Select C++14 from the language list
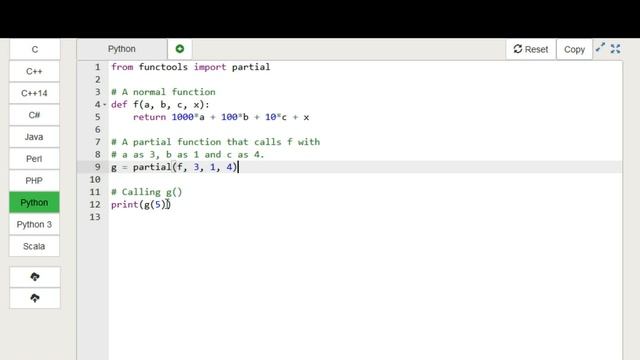The image size is (640, 360). click(34, 93)
